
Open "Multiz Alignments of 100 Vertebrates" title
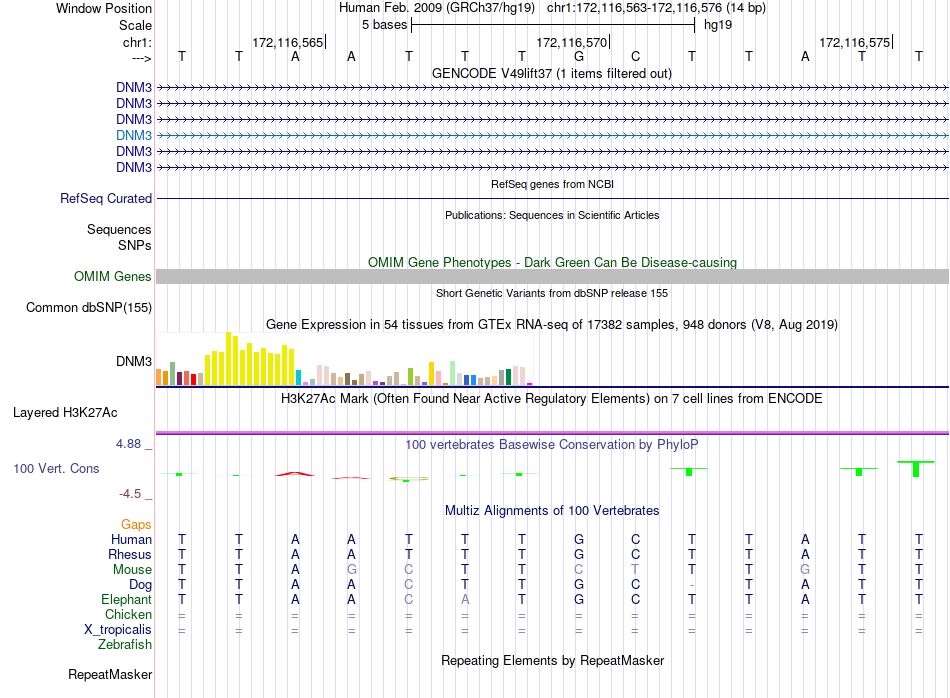pyautogui.click(x=552, y=510)
